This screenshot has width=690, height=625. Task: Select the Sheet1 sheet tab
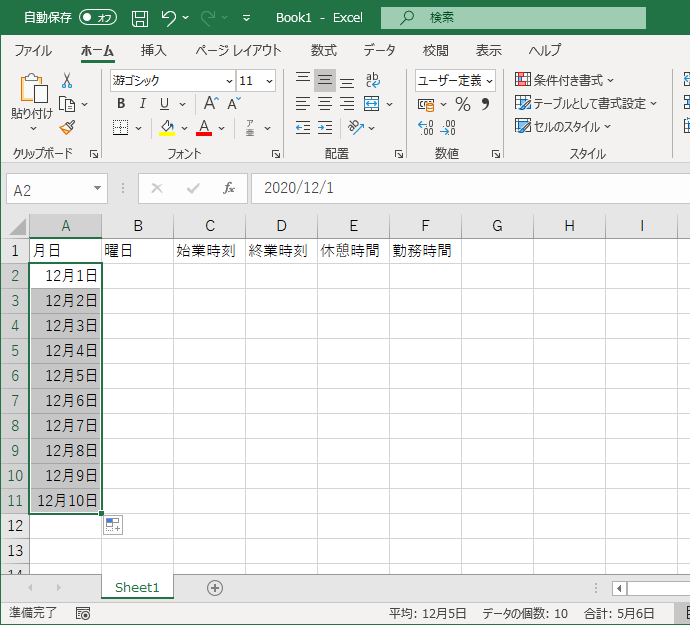point(137,587)
